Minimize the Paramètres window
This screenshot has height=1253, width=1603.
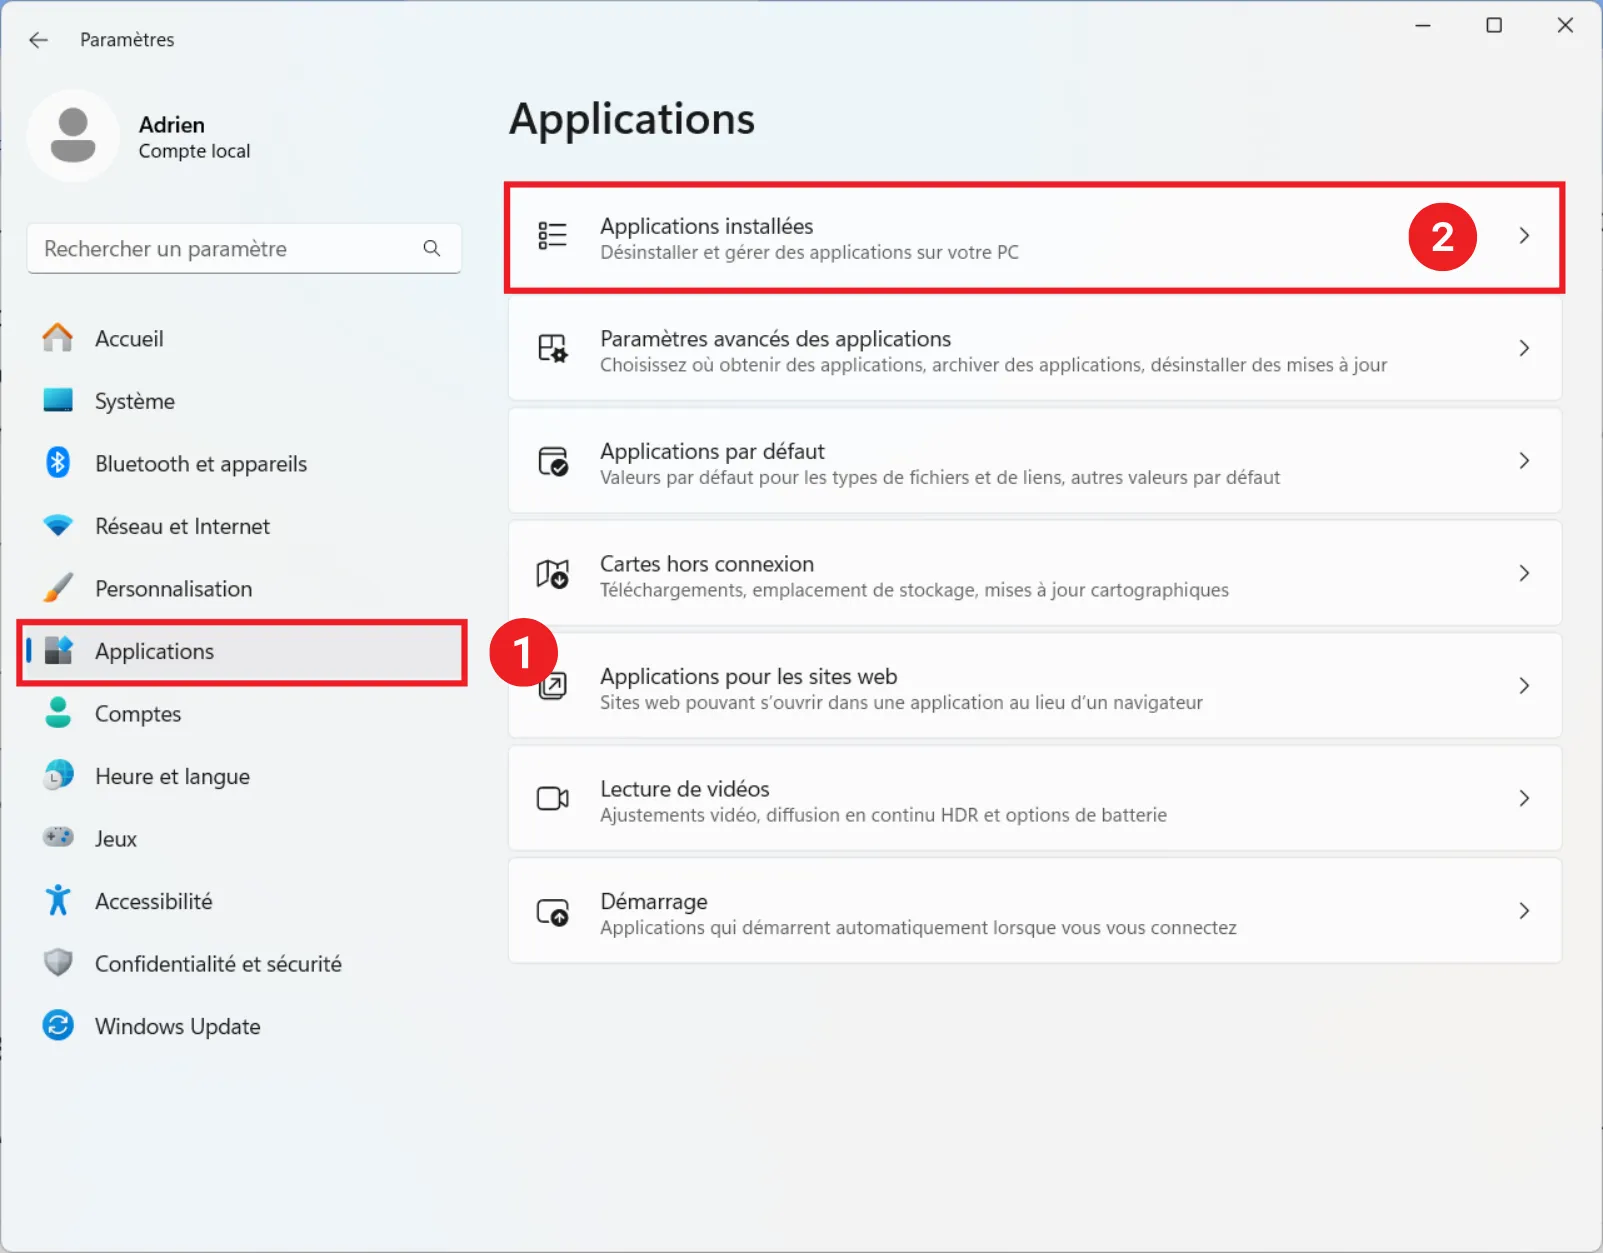pyautogui.click(x=1423, y=25)
